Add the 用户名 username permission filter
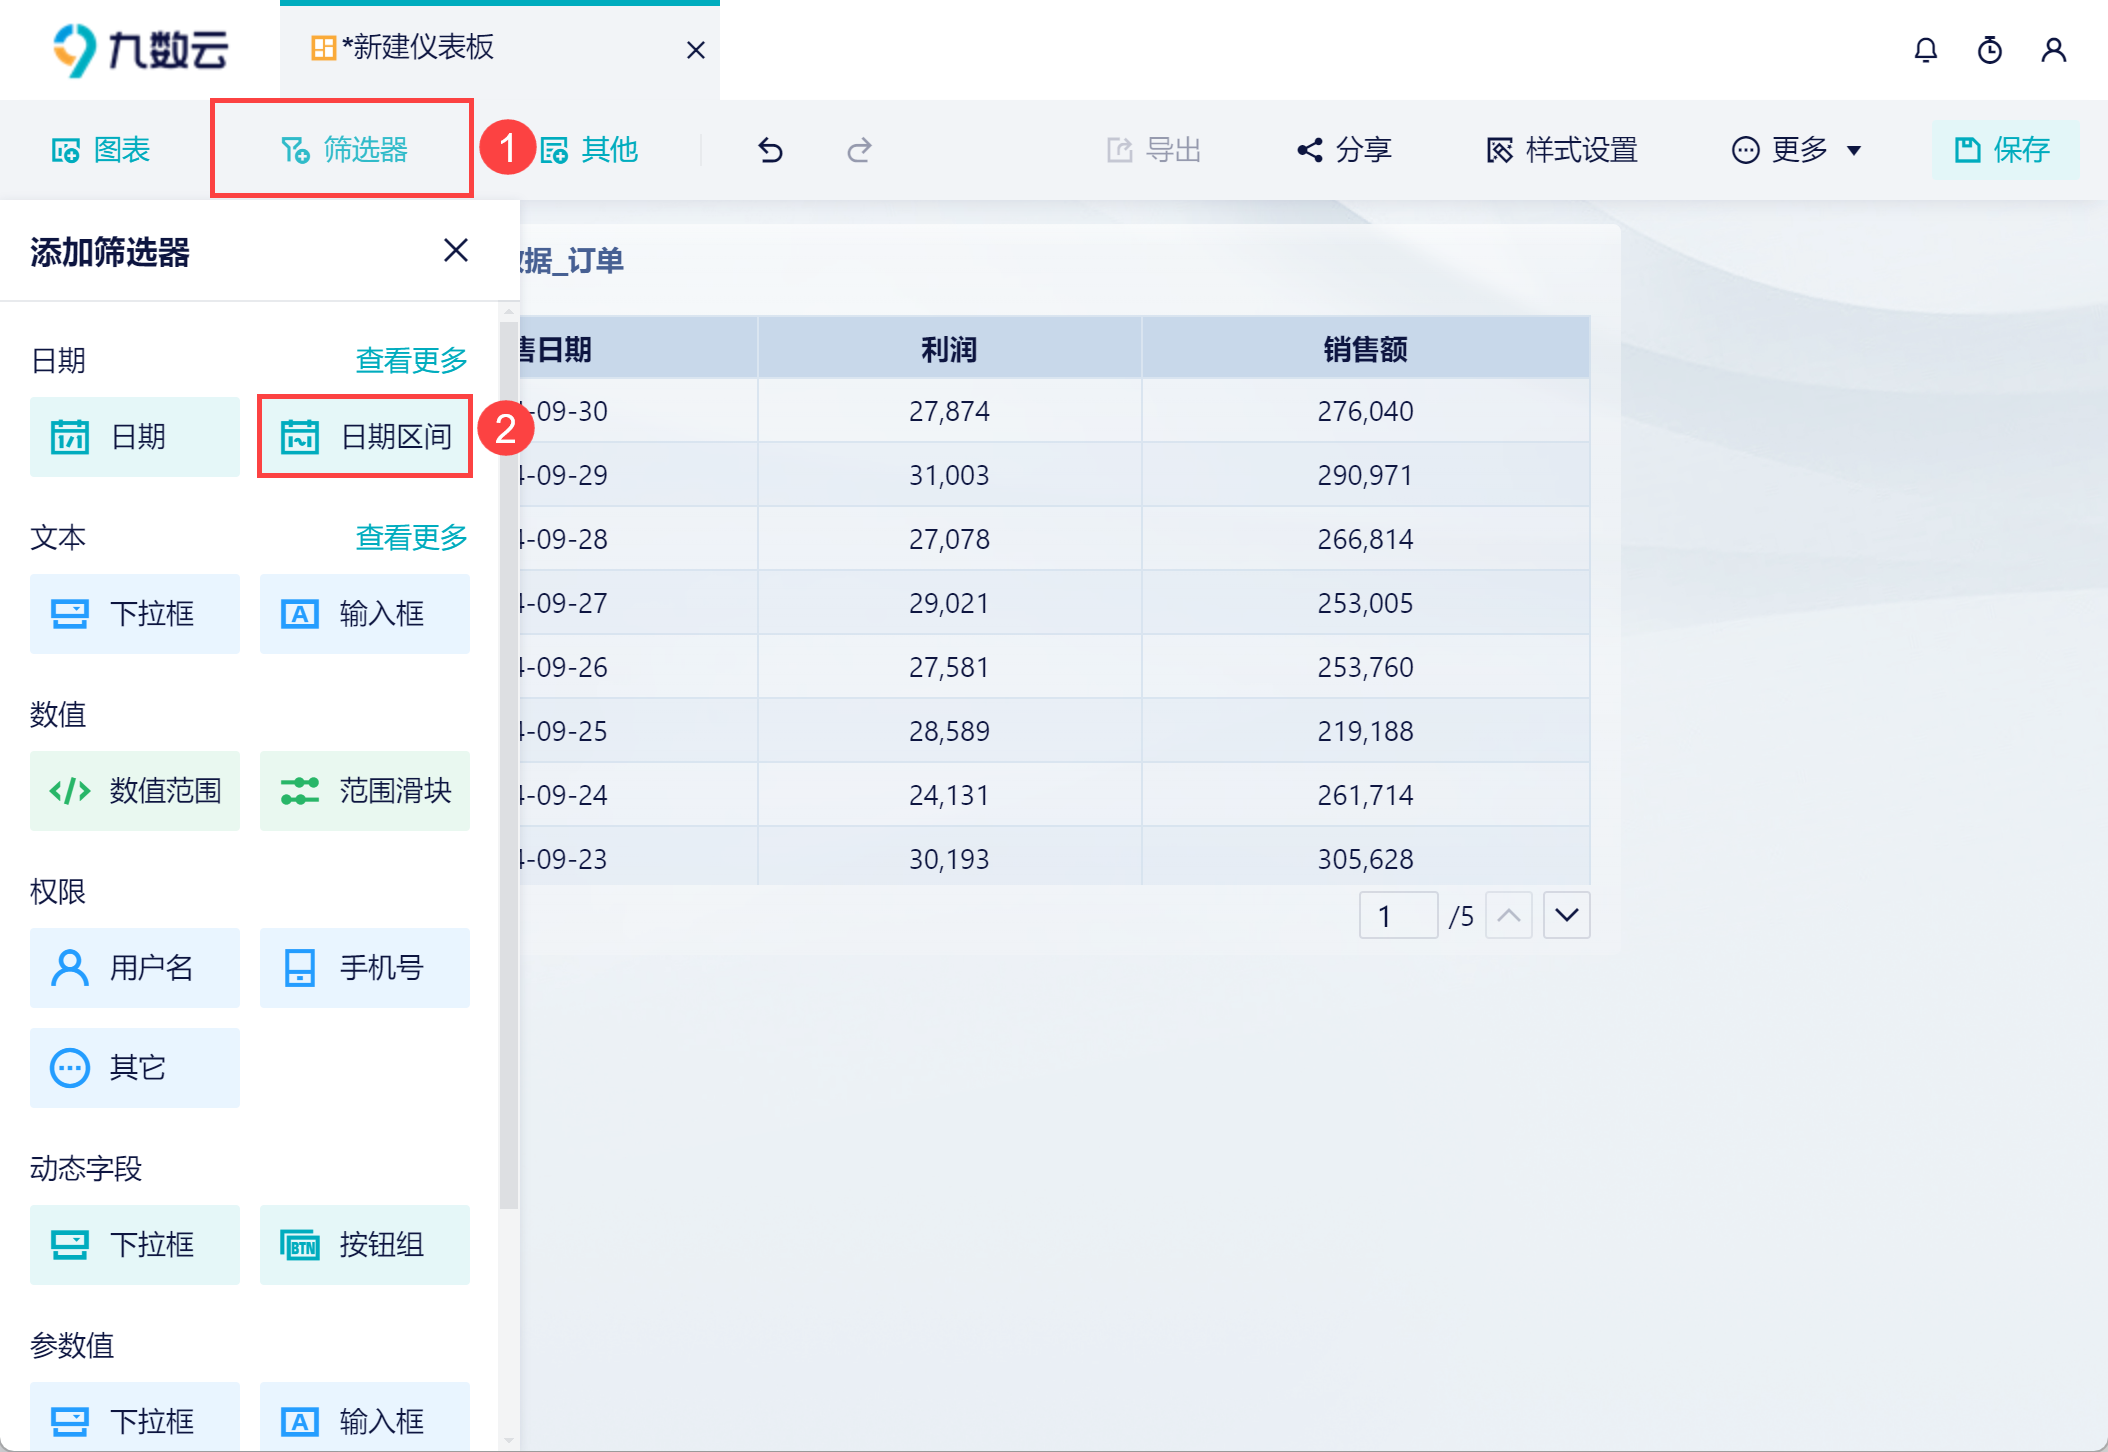The height and width of the screenshot is (1452, 2108). [x=134, y=967]
